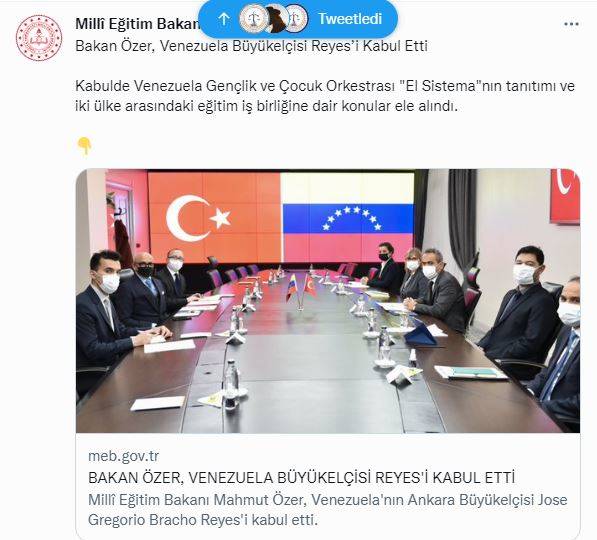Image resolution: width=597 pixels, height=540 pixels.
Task: Click the first scales avatar in the Tweetledi pill
Action: tap(253, 19)
